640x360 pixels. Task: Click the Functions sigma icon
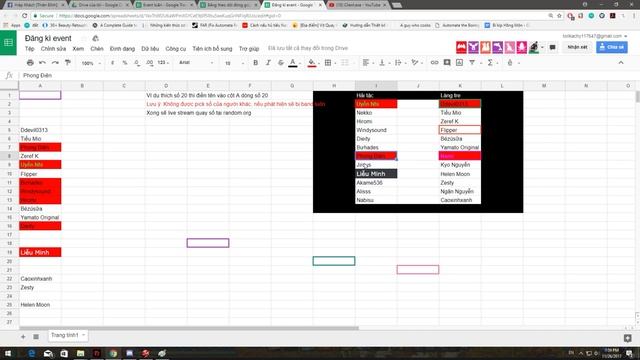coord(490,63)
